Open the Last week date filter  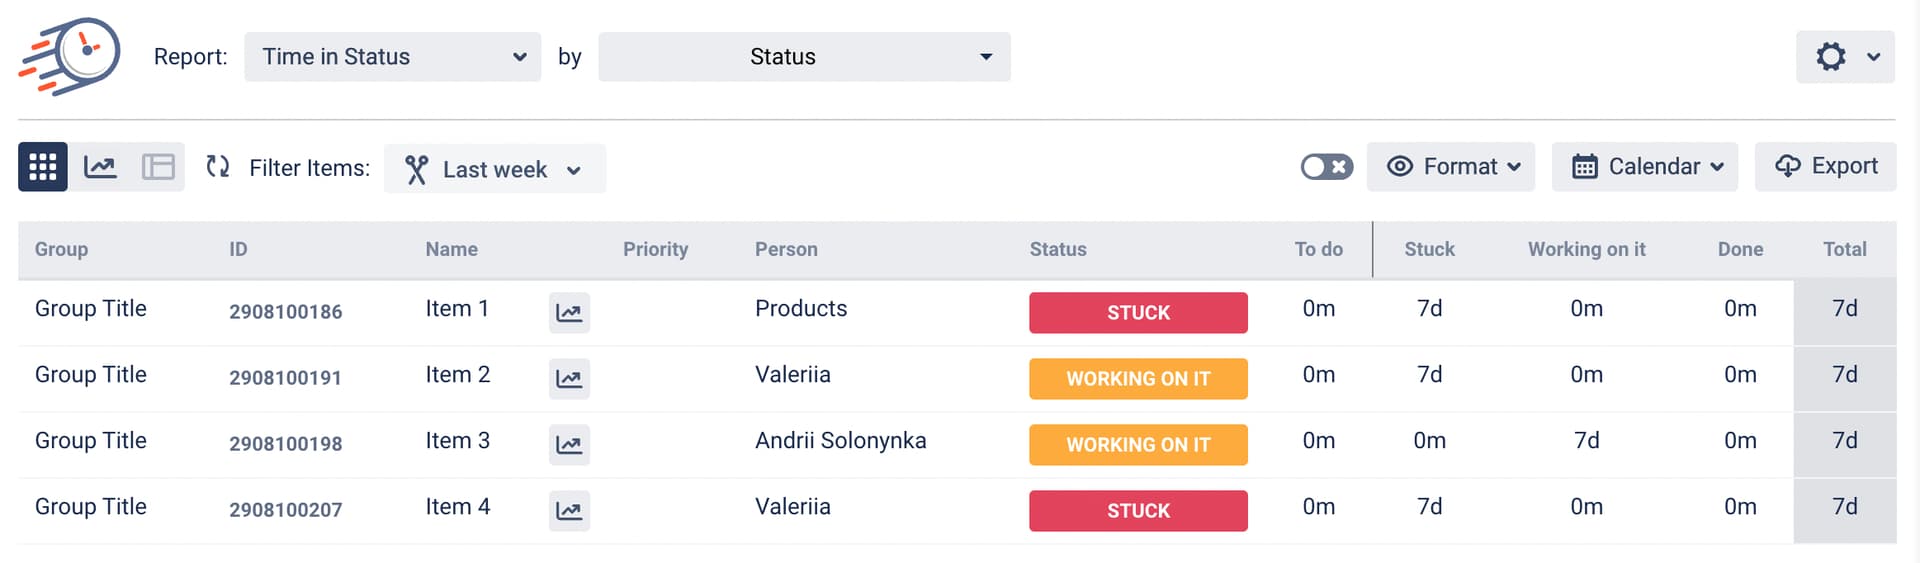click(x=495, y=169)
